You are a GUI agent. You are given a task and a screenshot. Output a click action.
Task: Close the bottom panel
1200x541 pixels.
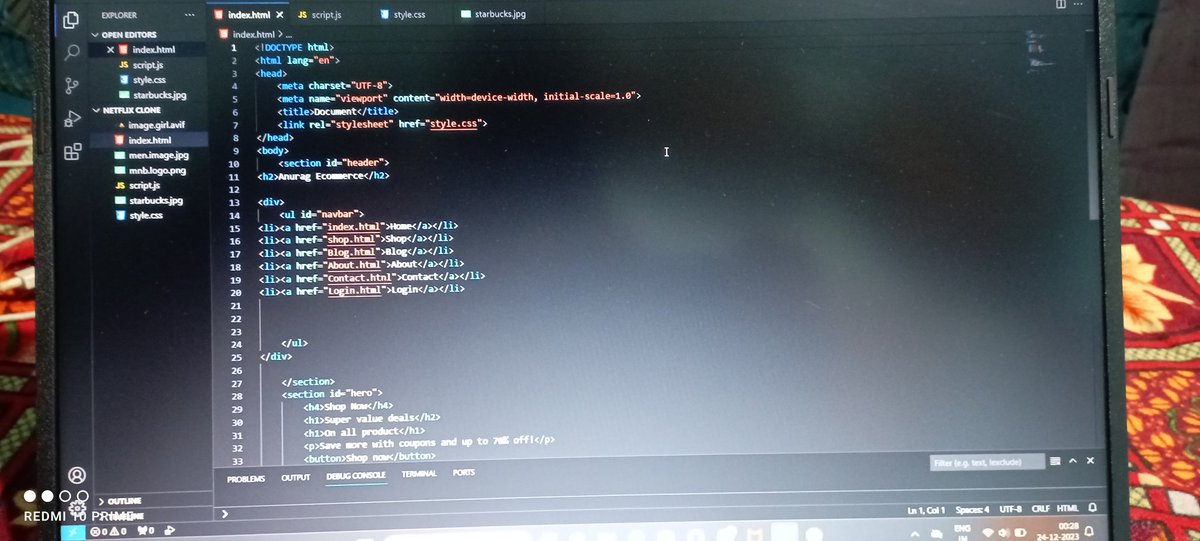pyautogui.click(x=1090, y=461)
